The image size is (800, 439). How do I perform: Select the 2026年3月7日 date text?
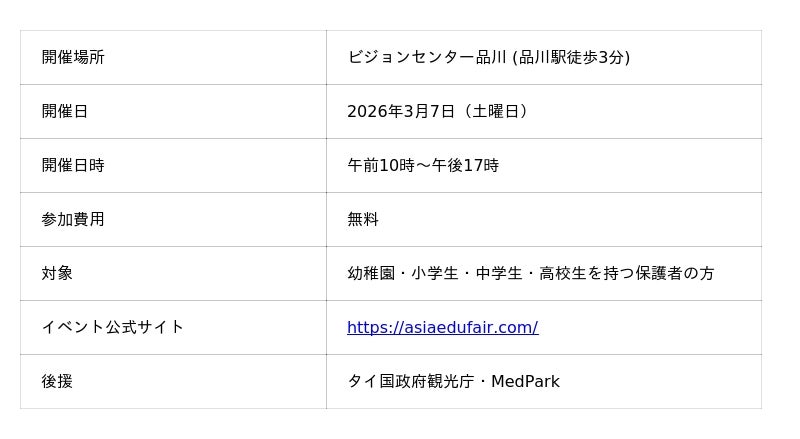pyautogui.click(x=401, y=111)
